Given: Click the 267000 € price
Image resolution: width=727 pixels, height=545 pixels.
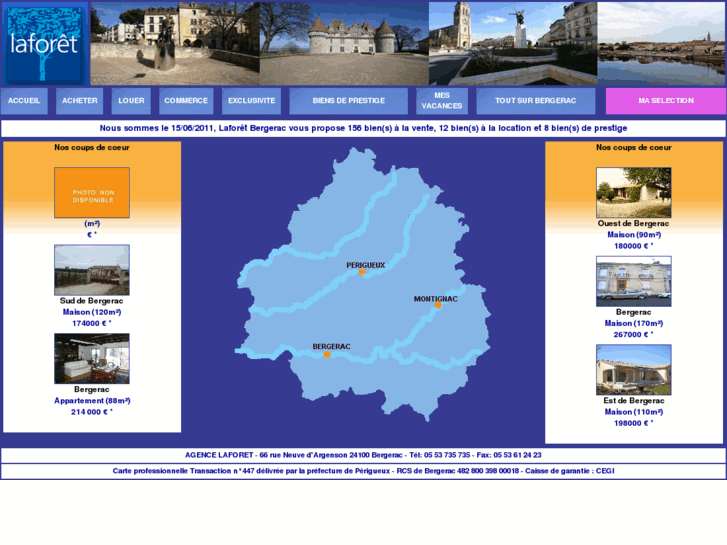Looking at the screenshot, I should click(633, 334).
